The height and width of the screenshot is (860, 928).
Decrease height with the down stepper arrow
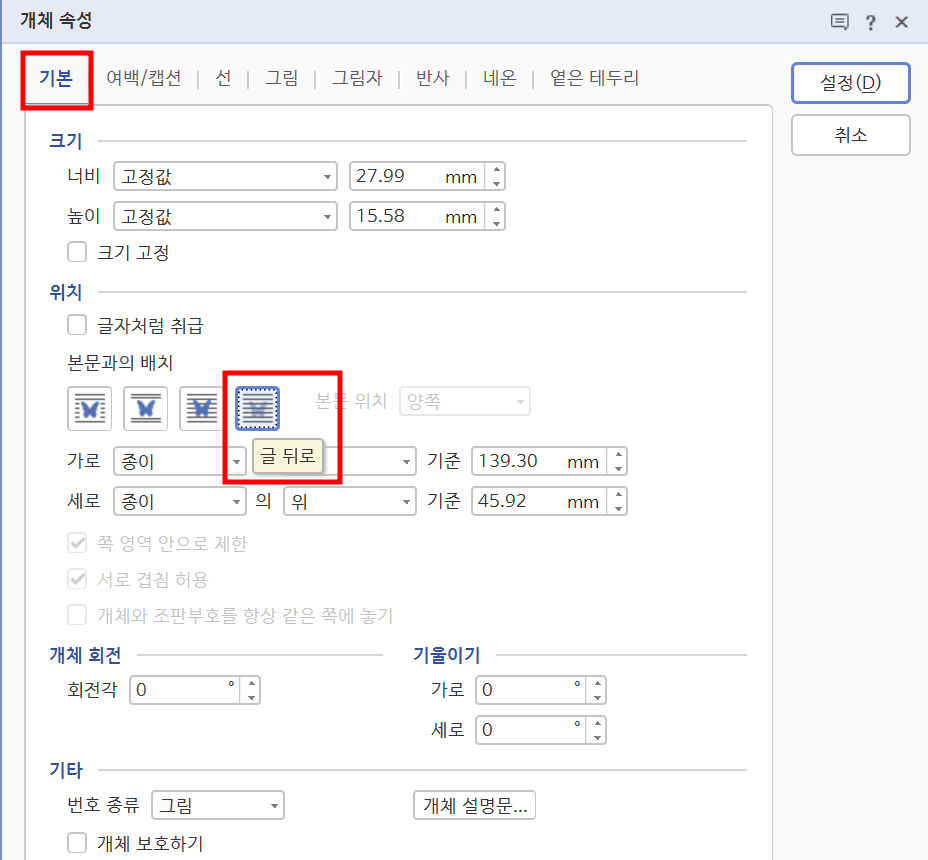[496, 224]
